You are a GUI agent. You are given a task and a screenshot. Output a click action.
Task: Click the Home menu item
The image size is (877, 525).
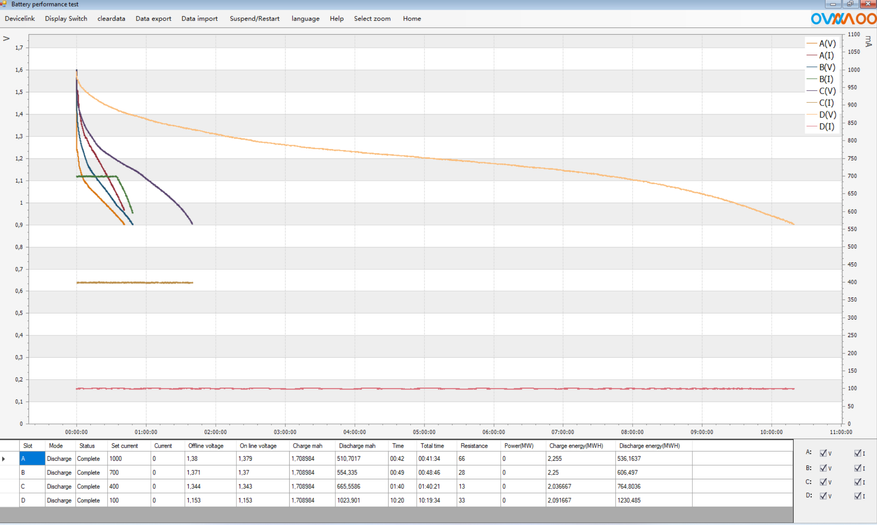point(412,18)
